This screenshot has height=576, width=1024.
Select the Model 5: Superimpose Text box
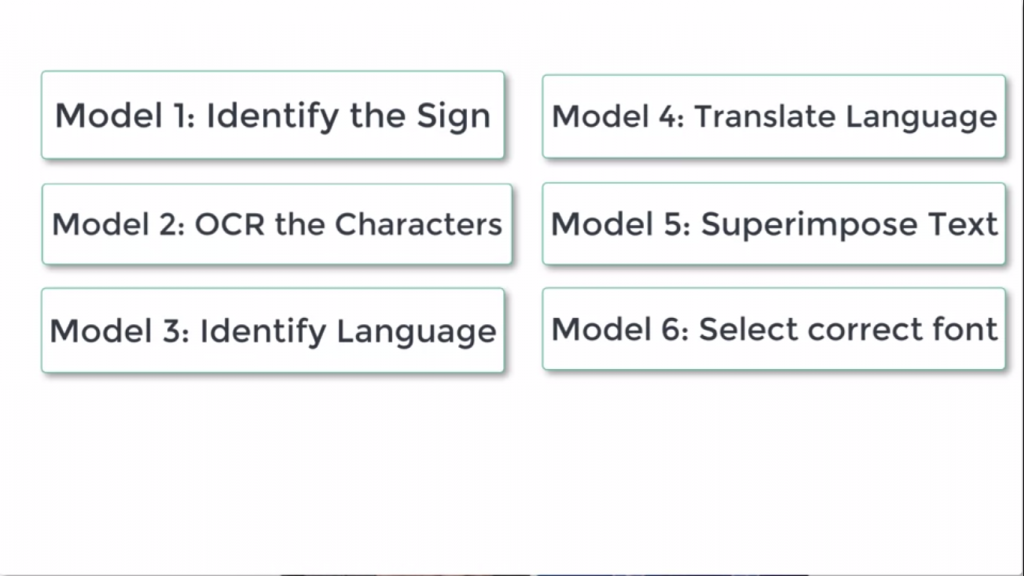point(774,224)
